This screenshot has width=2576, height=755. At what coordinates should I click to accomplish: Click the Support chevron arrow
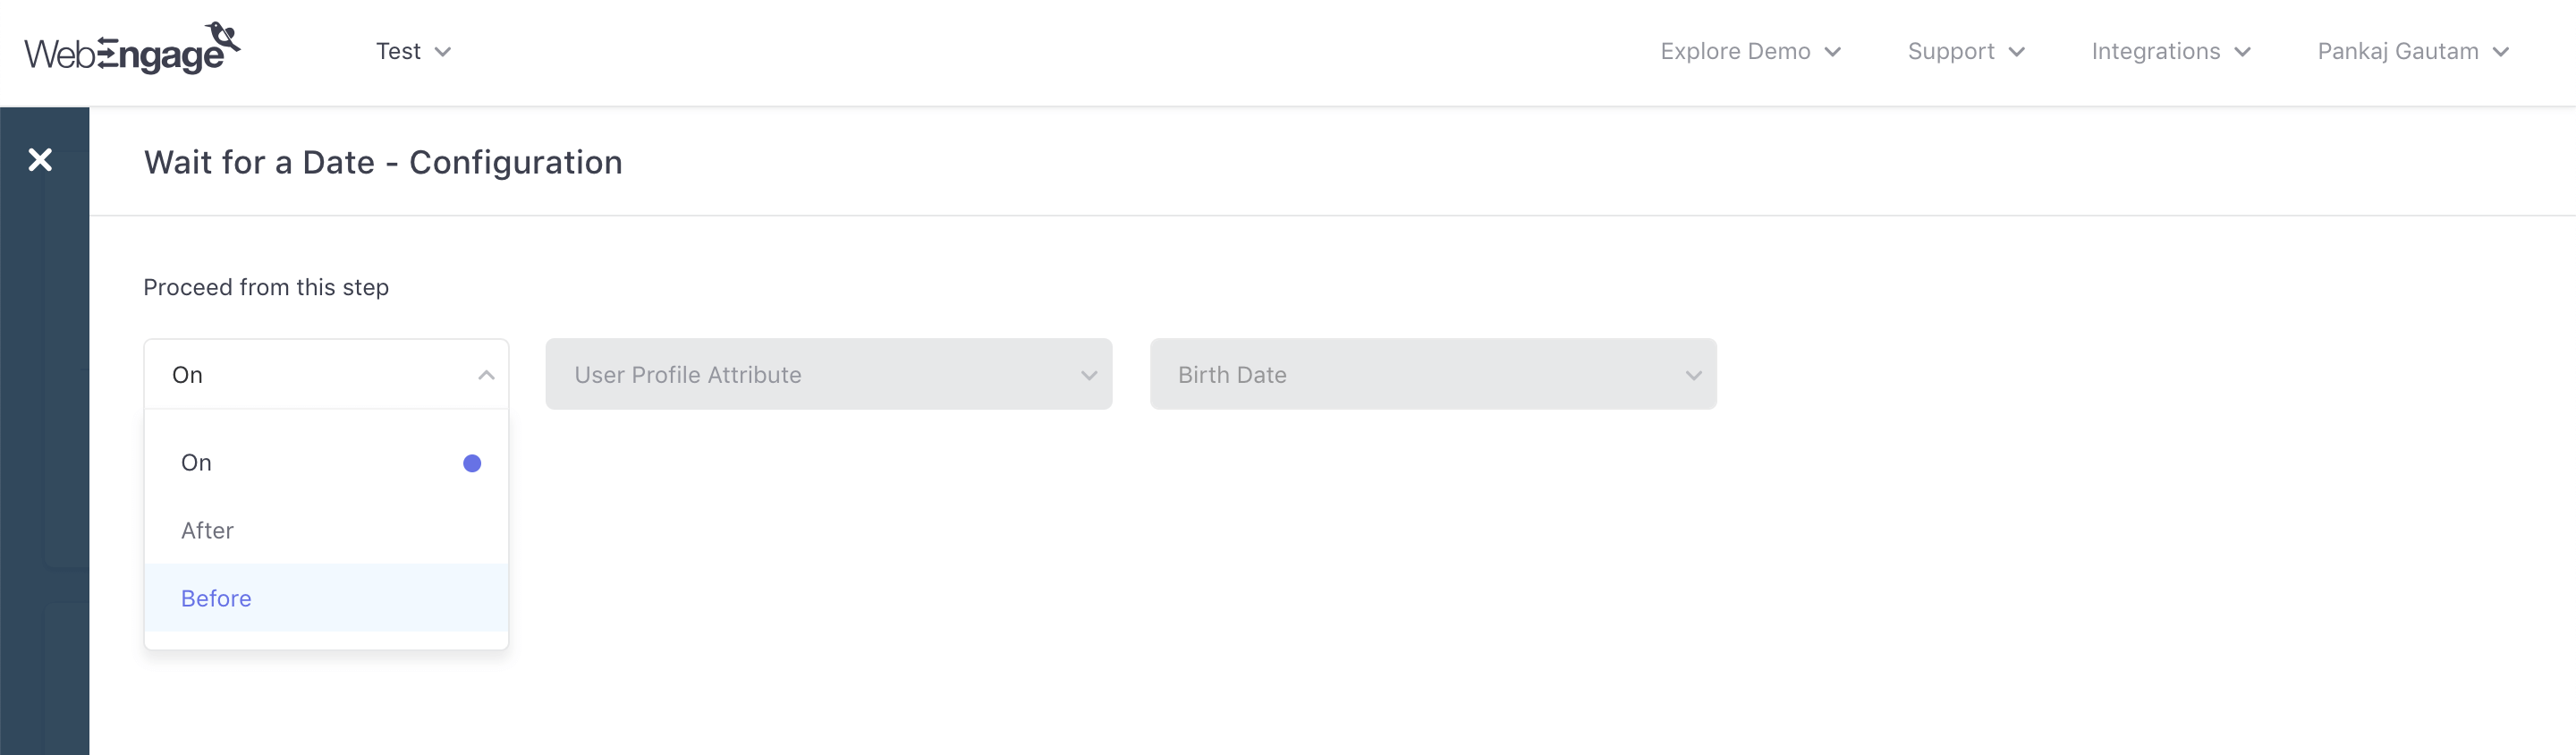[x=2016, y=52]
